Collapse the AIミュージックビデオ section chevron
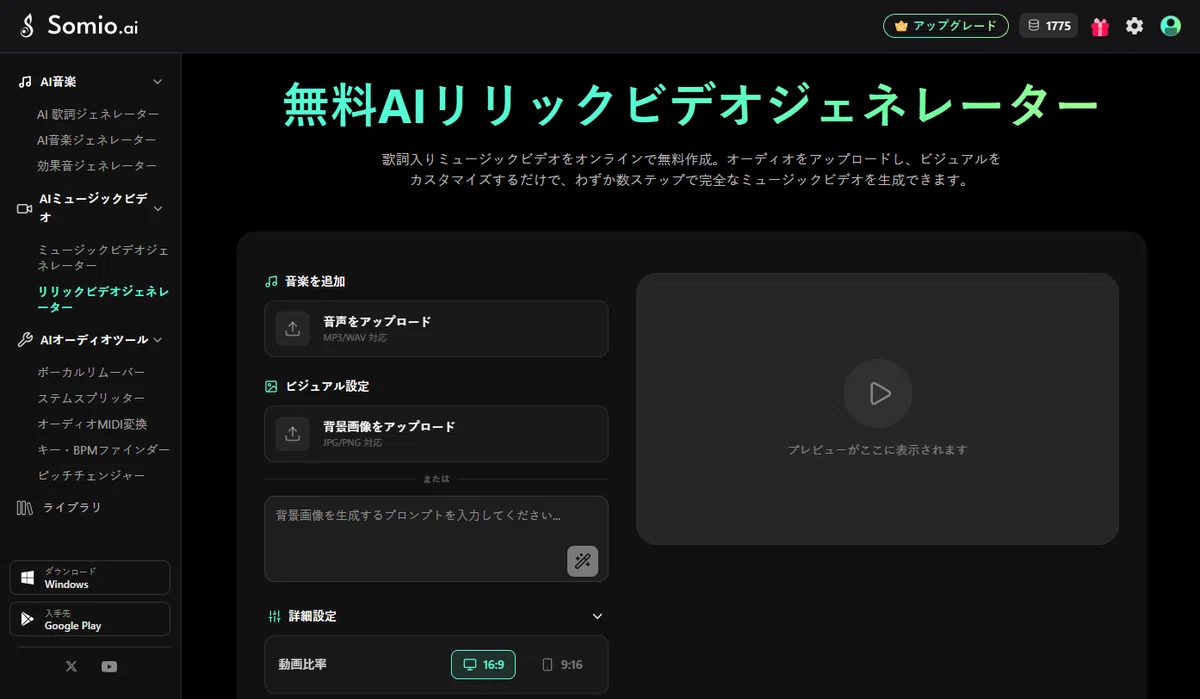Screen dimensions: 1200x699 [x=157, y=208]
